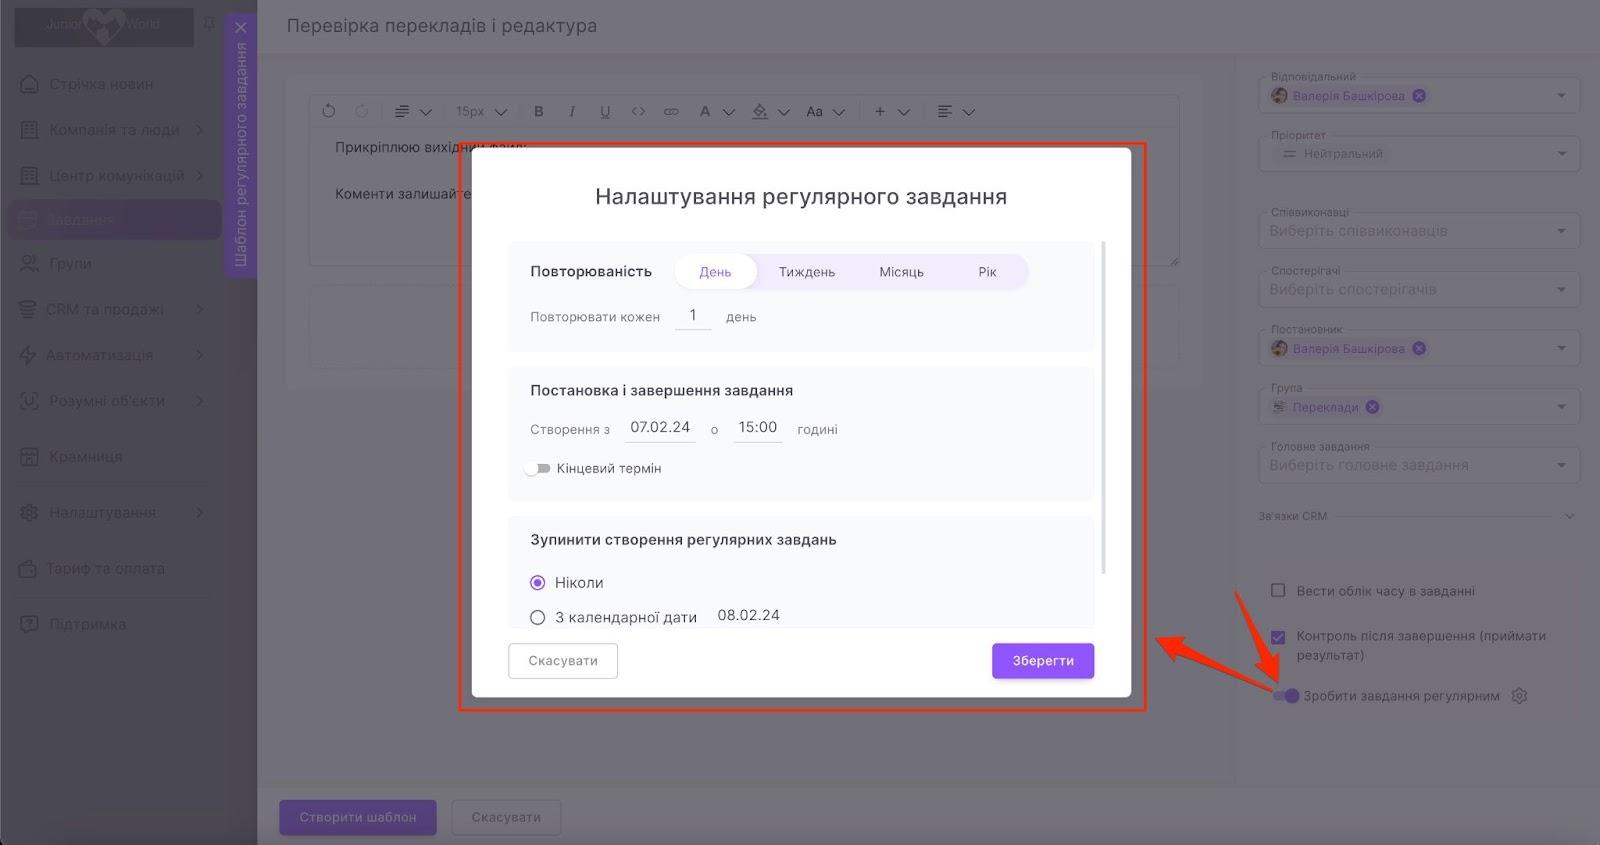Click Зберегти to save regular task settings
The image size is (1600, 845).
coord(1043,661)
